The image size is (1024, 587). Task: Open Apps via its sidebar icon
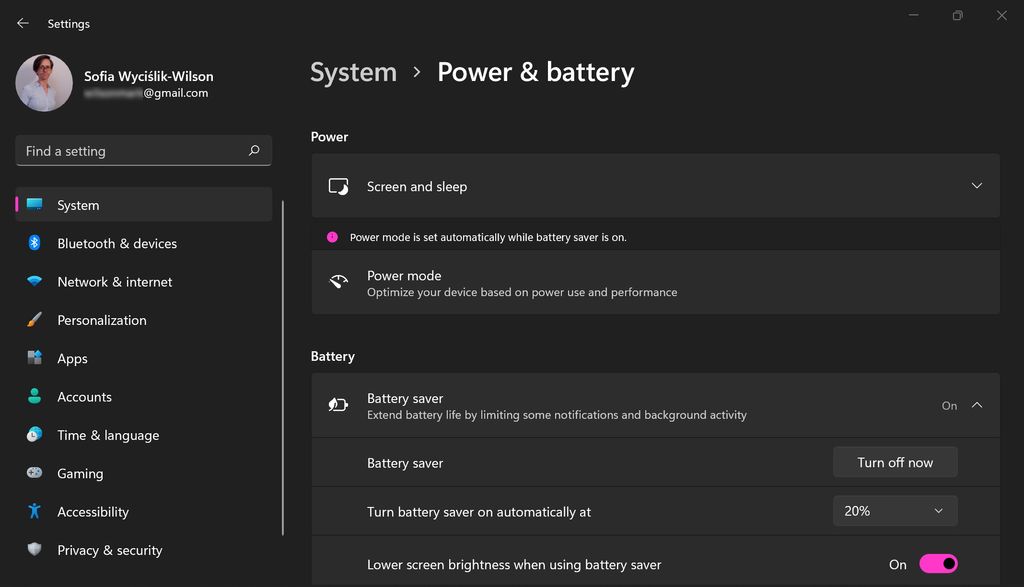(35, 358)
